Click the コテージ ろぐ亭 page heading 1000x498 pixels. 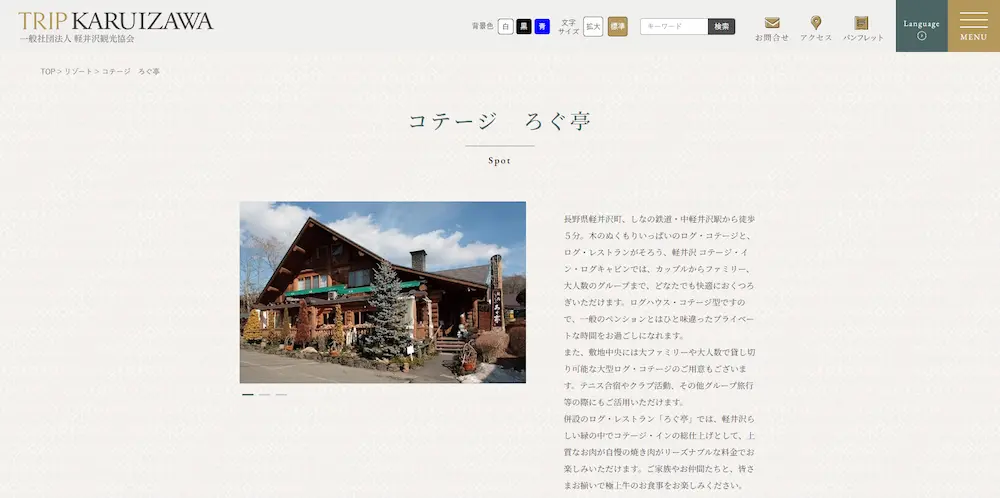[499, 122]
